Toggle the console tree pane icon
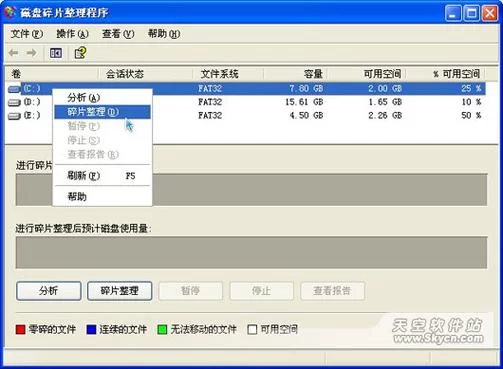Screen dimensions: 503x369 tap(56, 53)
